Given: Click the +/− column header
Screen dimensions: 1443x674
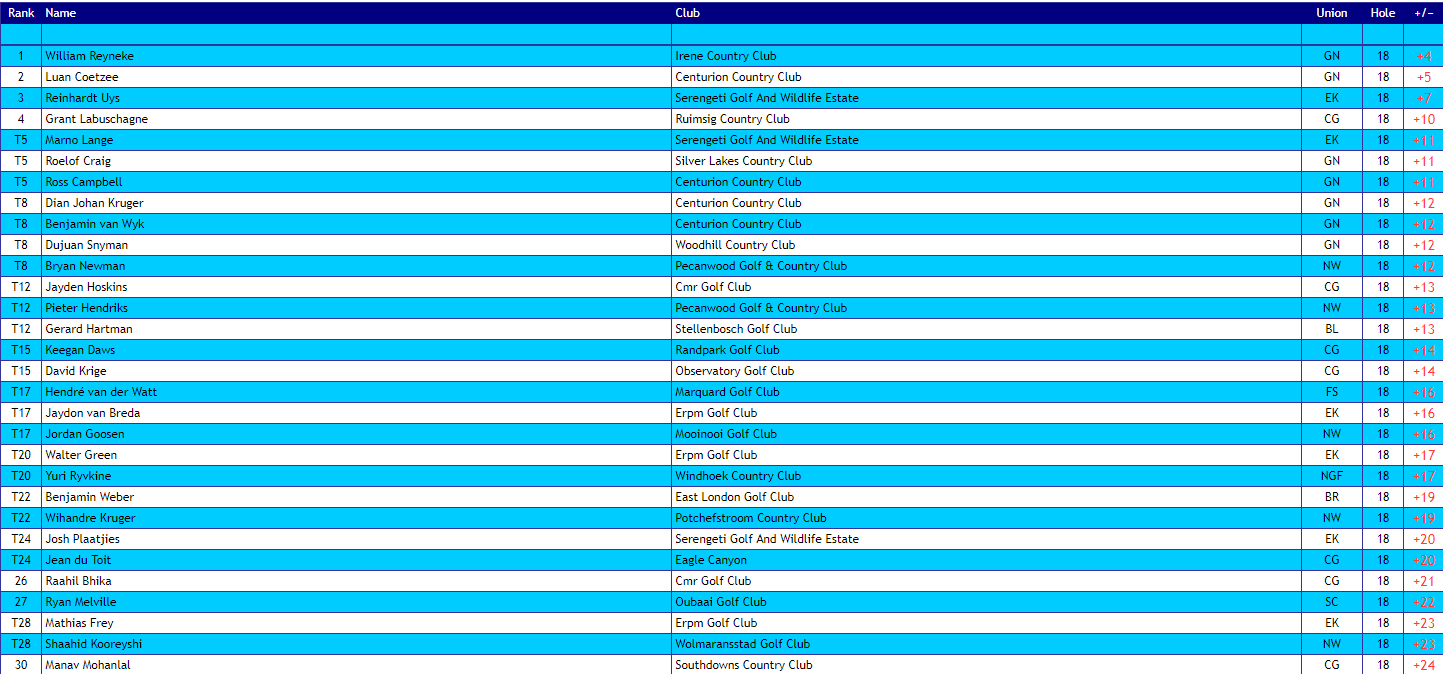Looking at the screenshot, I should [x=1424, y=13].
